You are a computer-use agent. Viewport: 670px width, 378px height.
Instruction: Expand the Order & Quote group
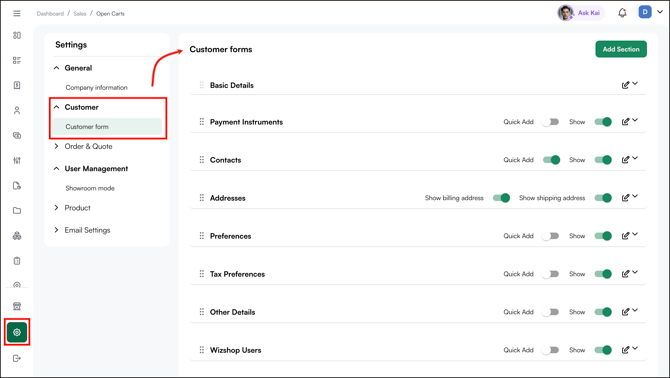(x=56, y=146)
